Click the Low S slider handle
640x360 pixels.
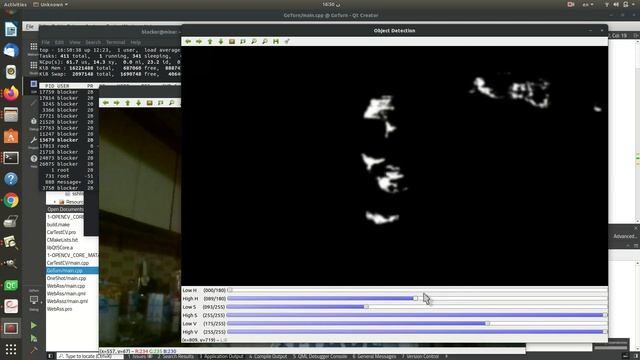[x=366, y=307]
